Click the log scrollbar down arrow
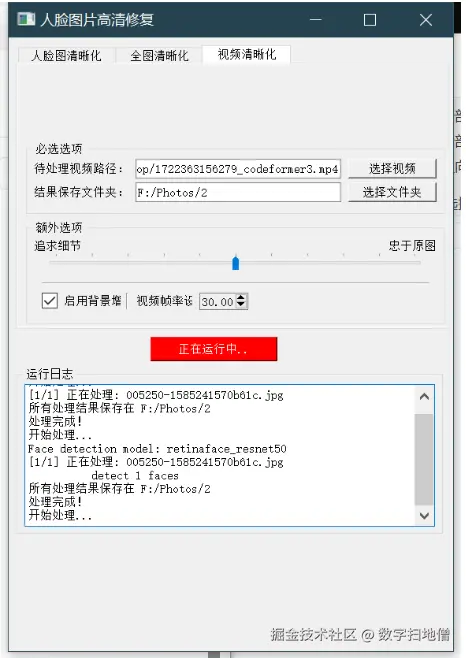 tap(424, 515)
